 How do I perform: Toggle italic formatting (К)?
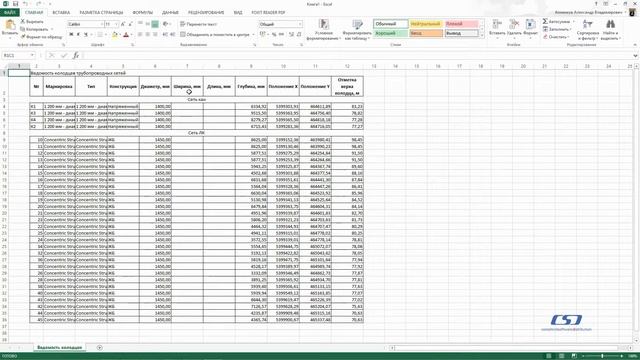point(78,35)
